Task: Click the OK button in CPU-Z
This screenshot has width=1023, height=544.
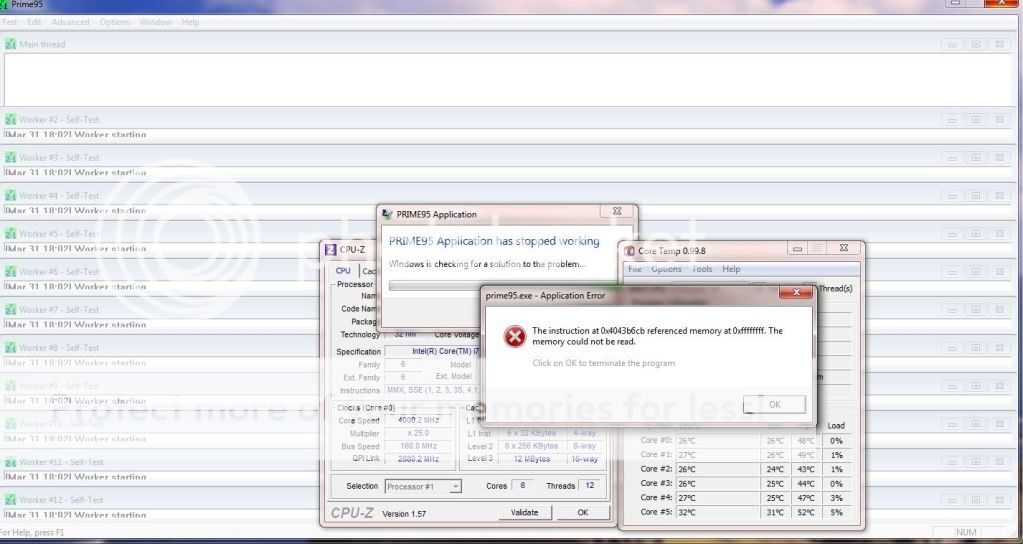Action: (583, 513)
